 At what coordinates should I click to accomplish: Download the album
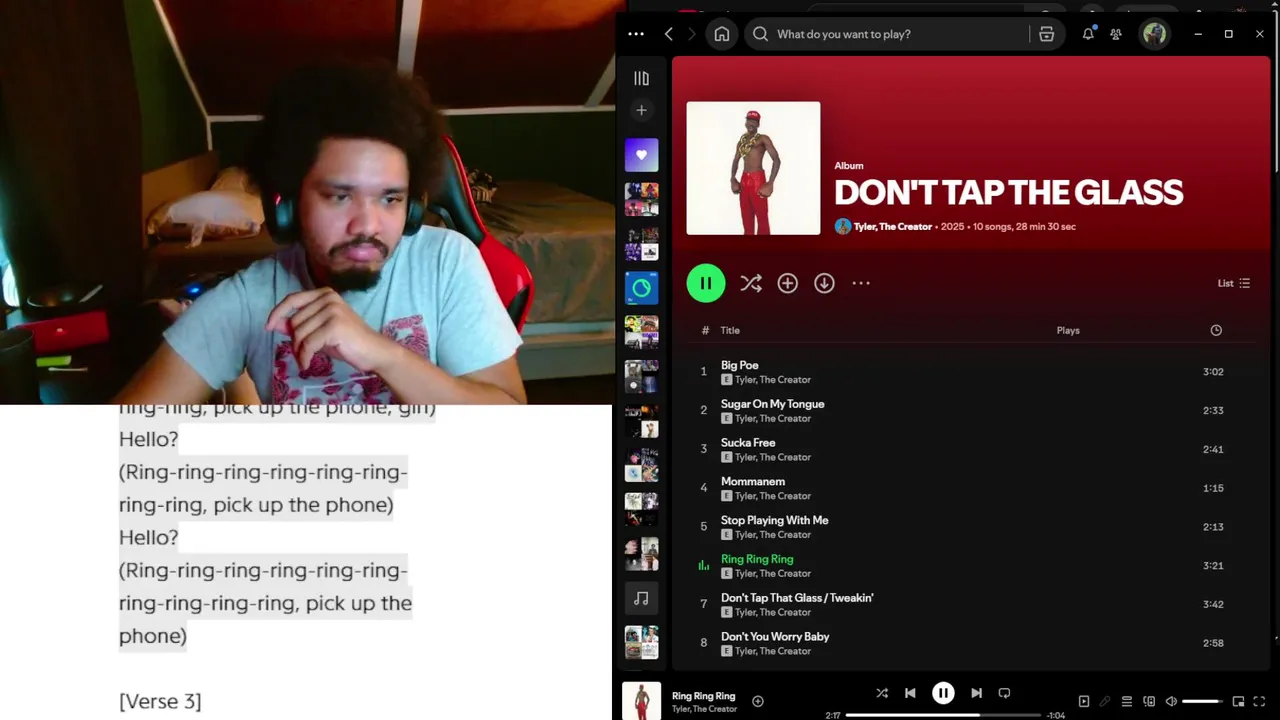pyautogui.click(x=824, y=284)
